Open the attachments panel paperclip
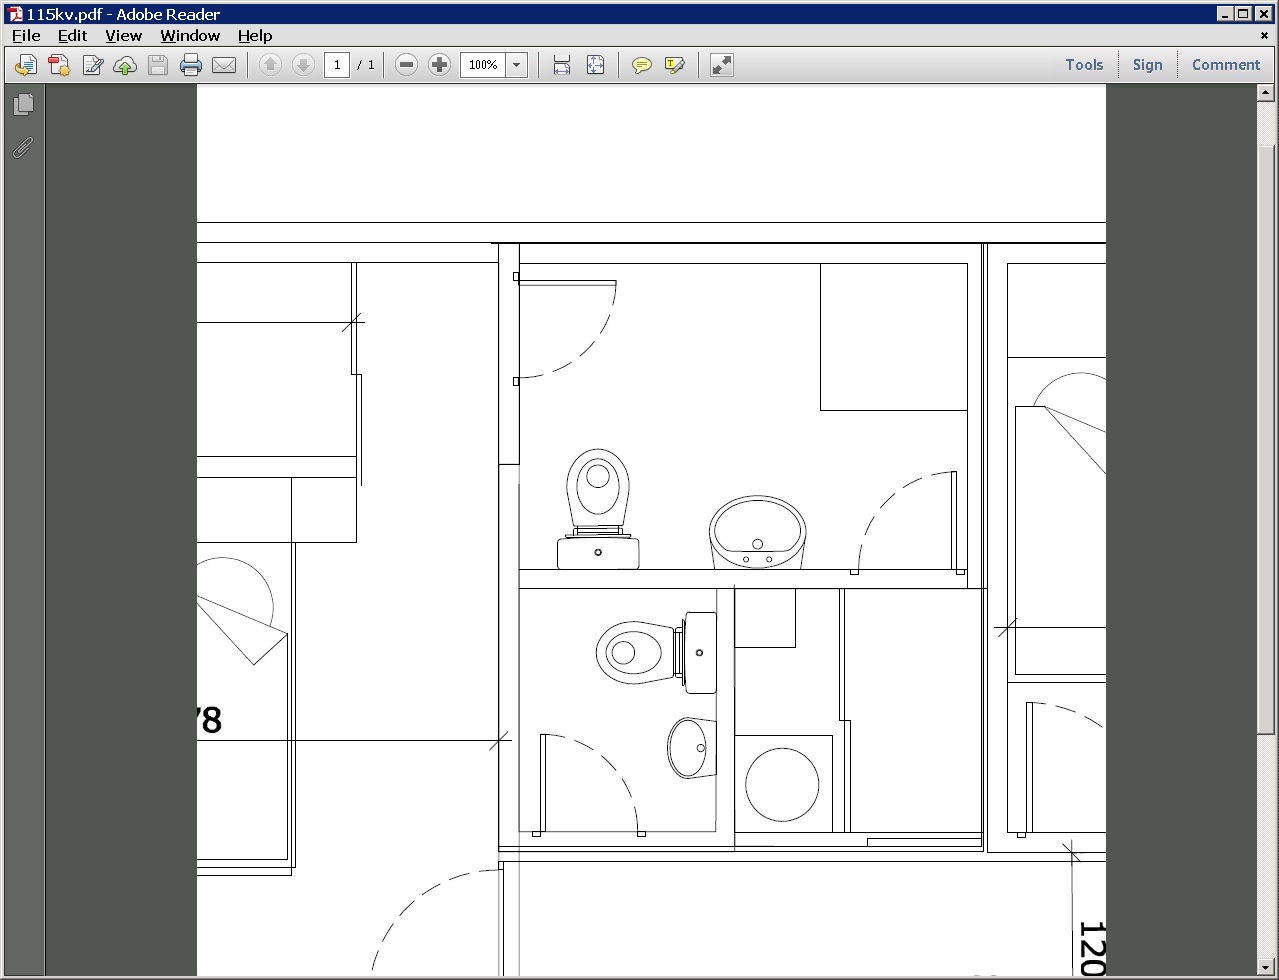 click(23, 148)
